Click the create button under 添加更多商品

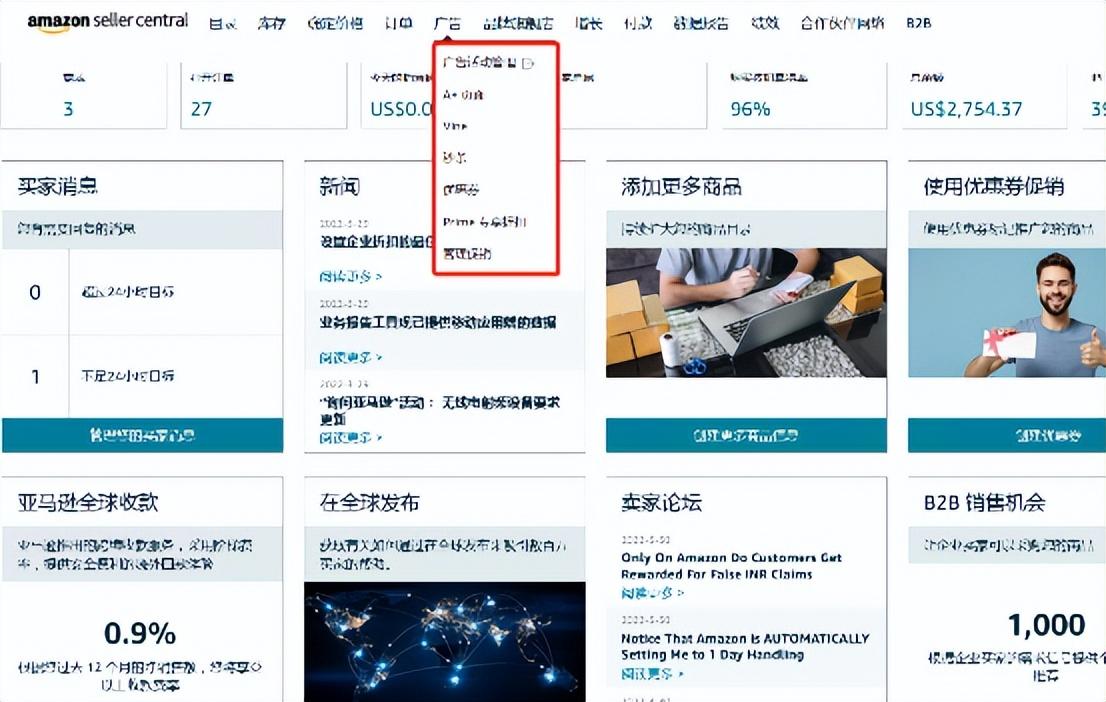[744, 436]
